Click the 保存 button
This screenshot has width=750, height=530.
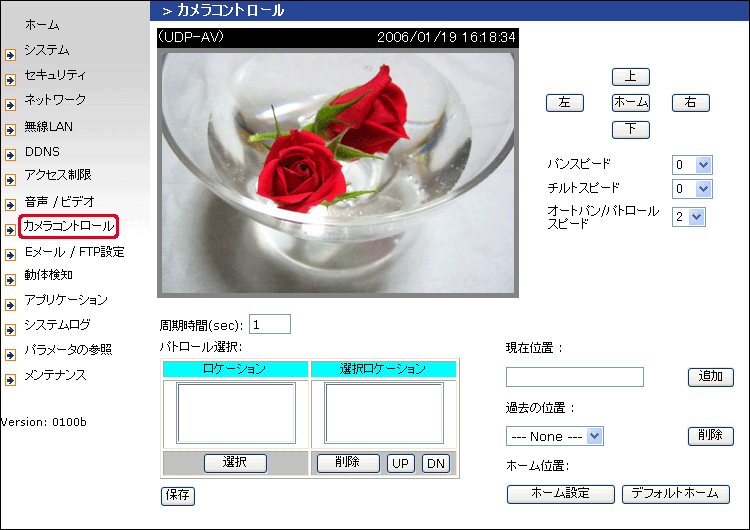point(177,496)
